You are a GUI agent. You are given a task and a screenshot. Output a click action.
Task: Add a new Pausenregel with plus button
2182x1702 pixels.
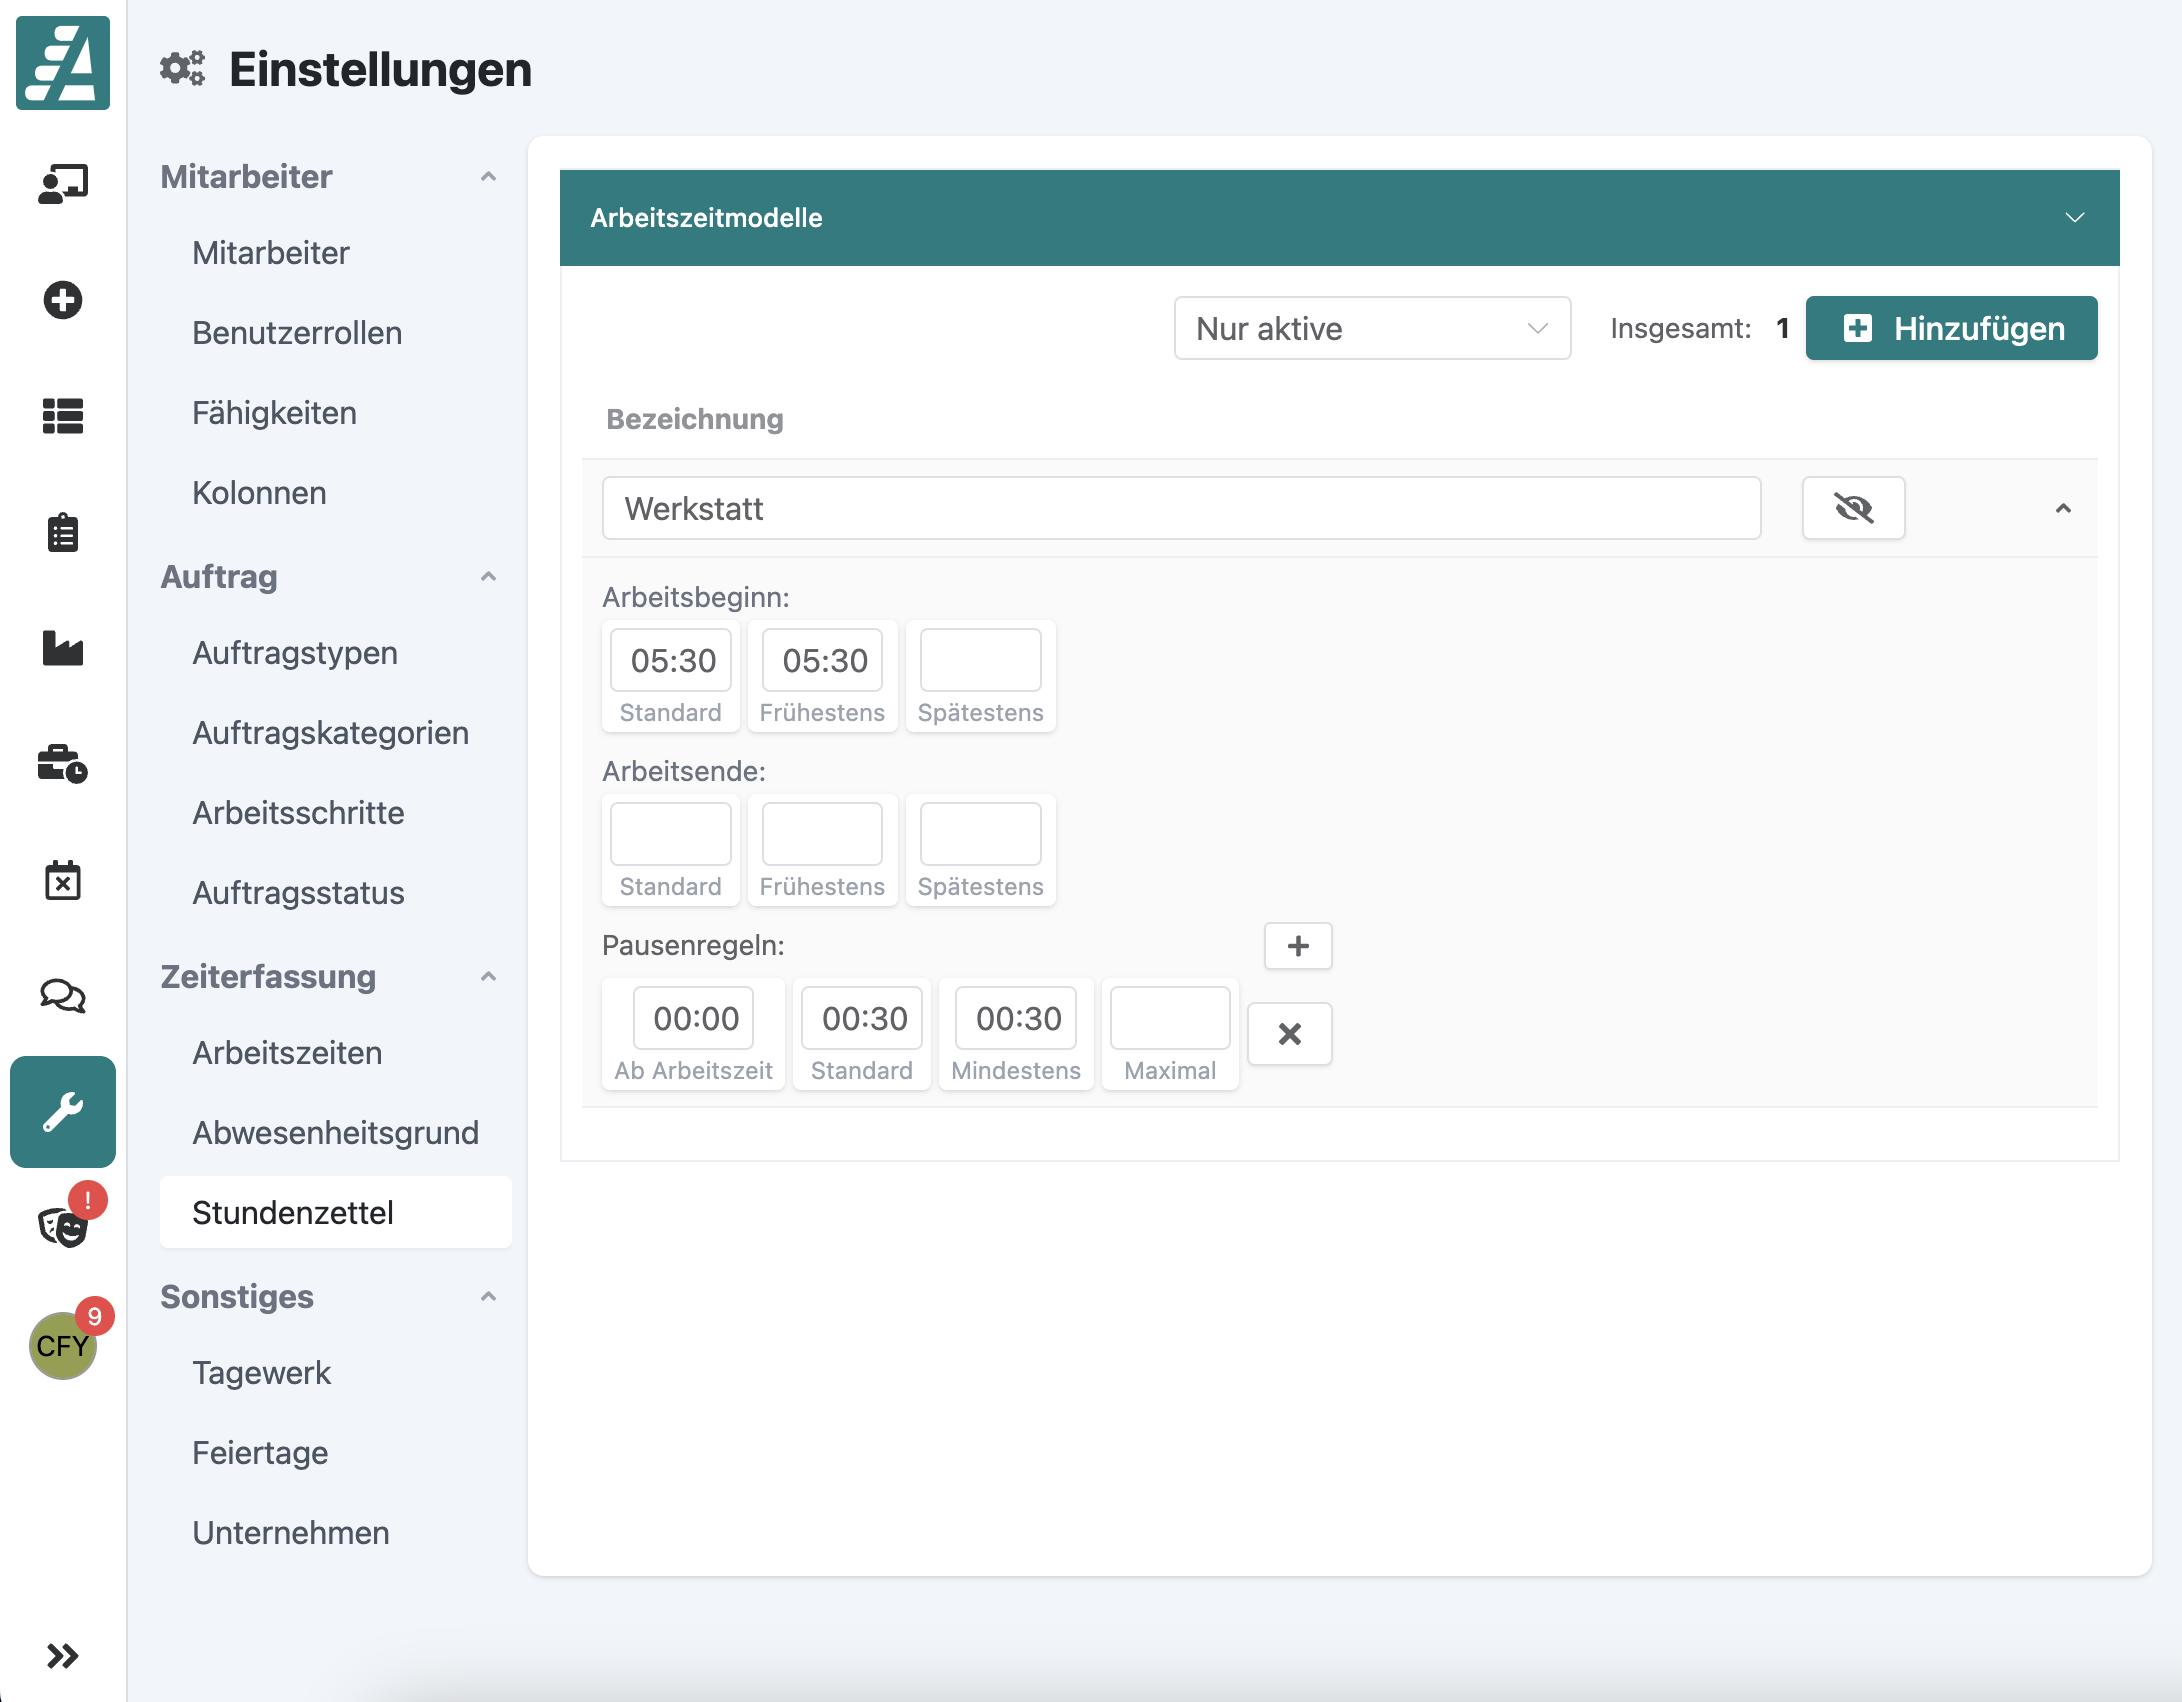point(1298,946)
